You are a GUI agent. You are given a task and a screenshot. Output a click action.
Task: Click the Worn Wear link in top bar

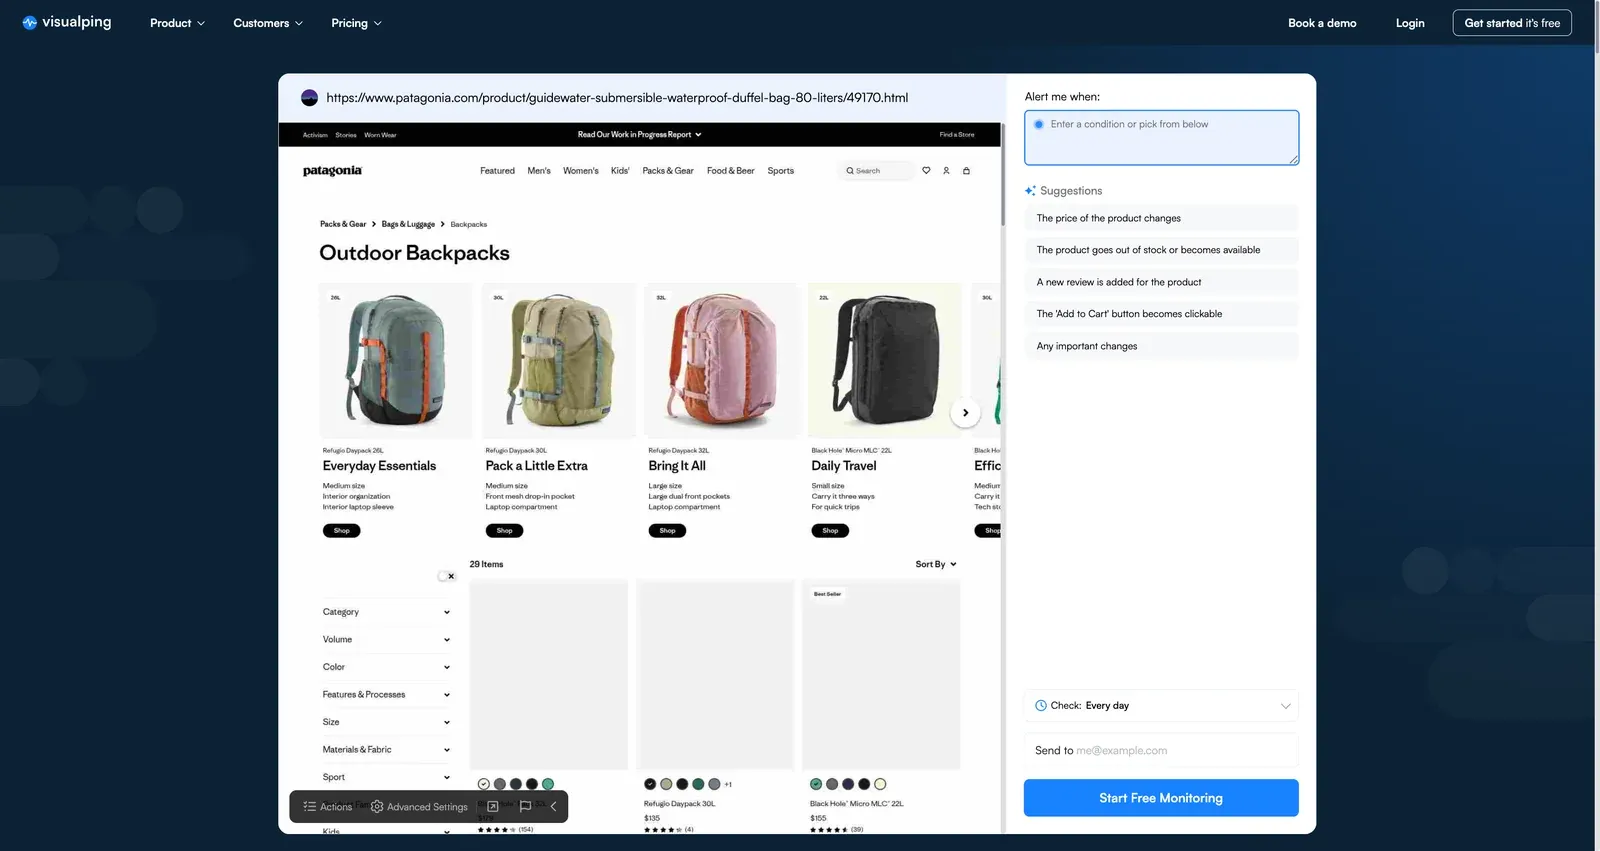pyautogui.click(x=380, y=134)
